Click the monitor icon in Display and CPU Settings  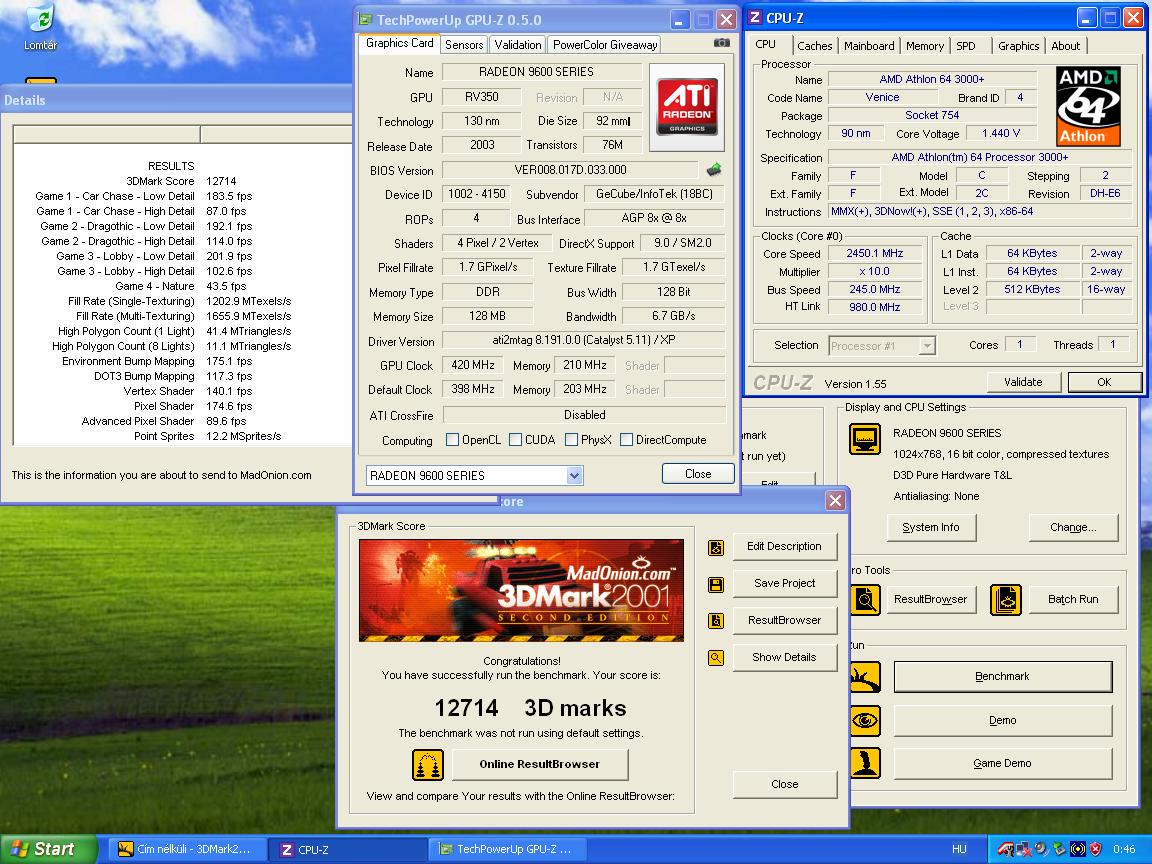tap(865, 439)
